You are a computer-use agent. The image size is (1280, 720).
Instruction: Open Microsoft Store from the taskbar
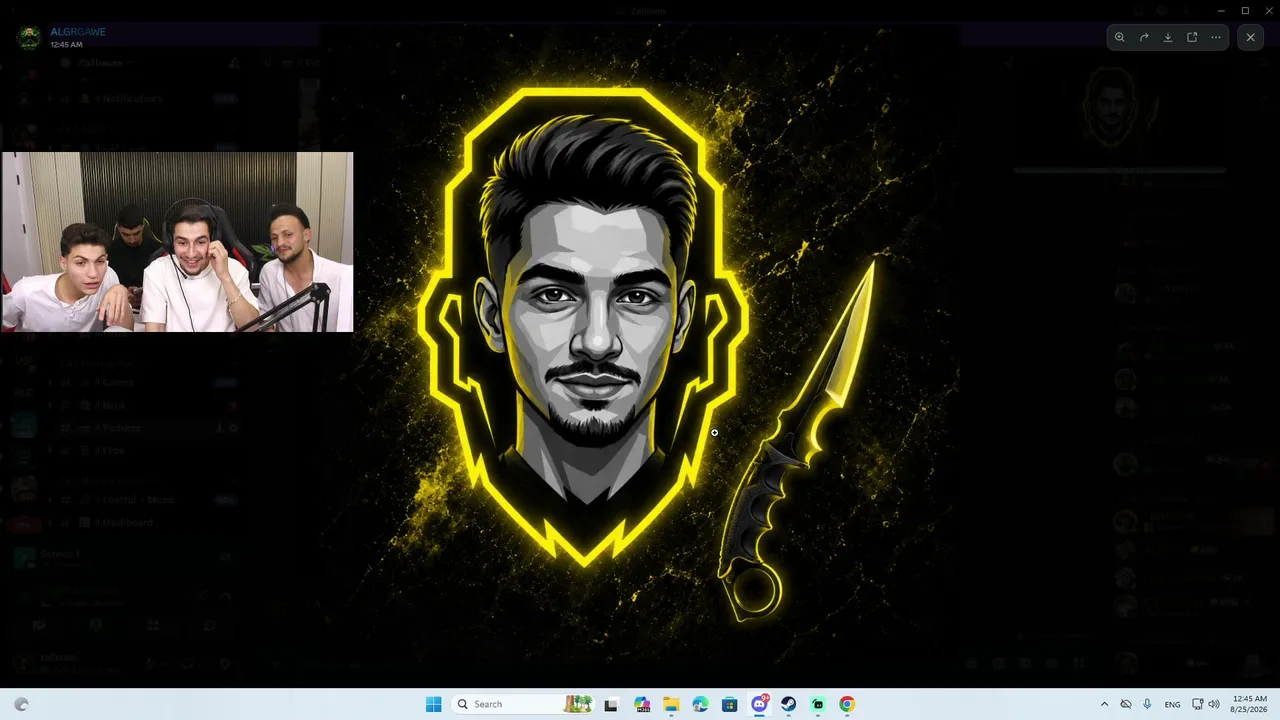[730, 704]
